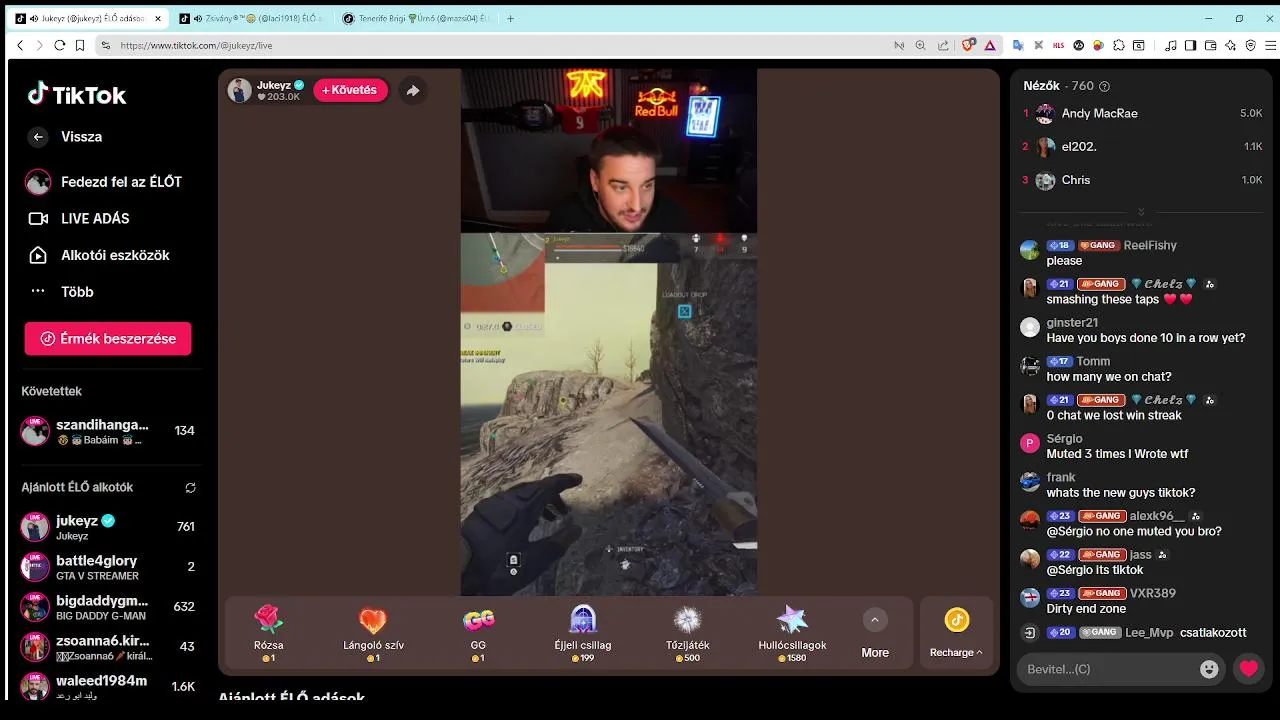Open battle4glory live stream
The width and height of the screenshot is (1280, 720).
(108, 567)
